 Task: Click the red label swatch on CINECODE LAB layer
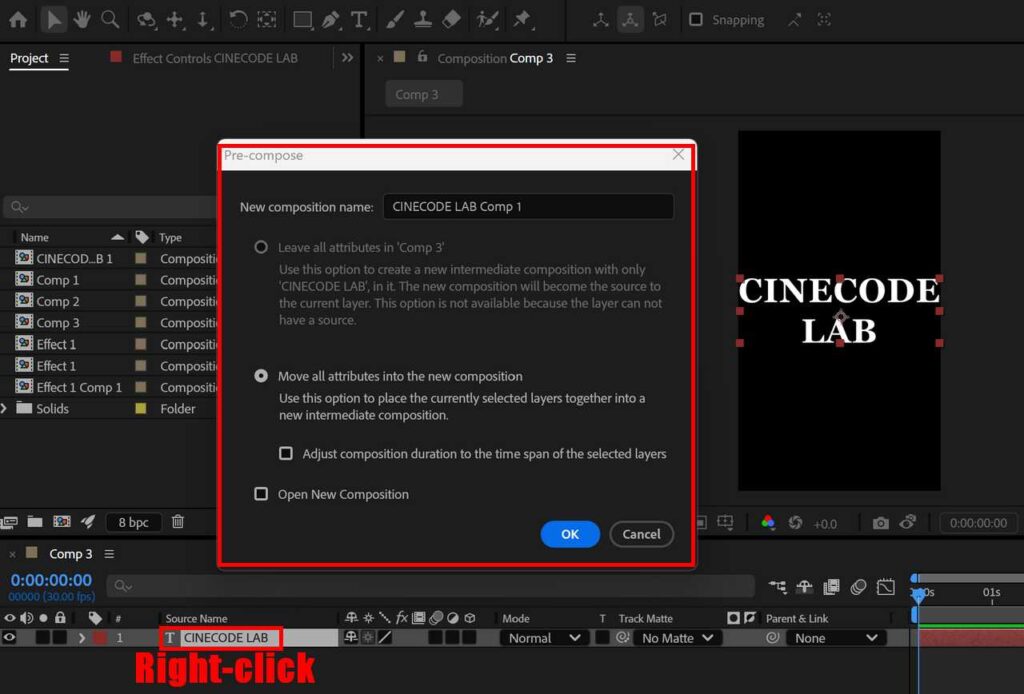pyautogui.click(x=99, y=638)
